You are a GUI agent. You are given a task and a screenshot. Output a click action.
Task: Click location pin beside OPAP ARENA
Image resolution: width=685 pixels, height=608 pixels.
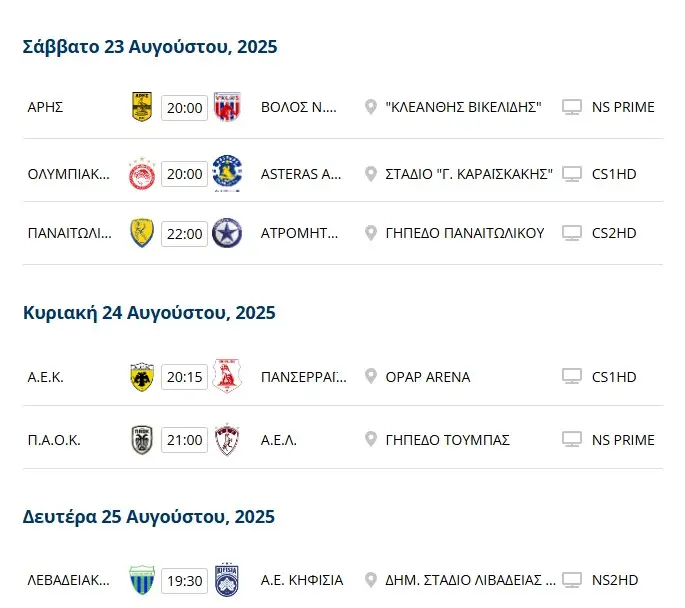[371, 377]
